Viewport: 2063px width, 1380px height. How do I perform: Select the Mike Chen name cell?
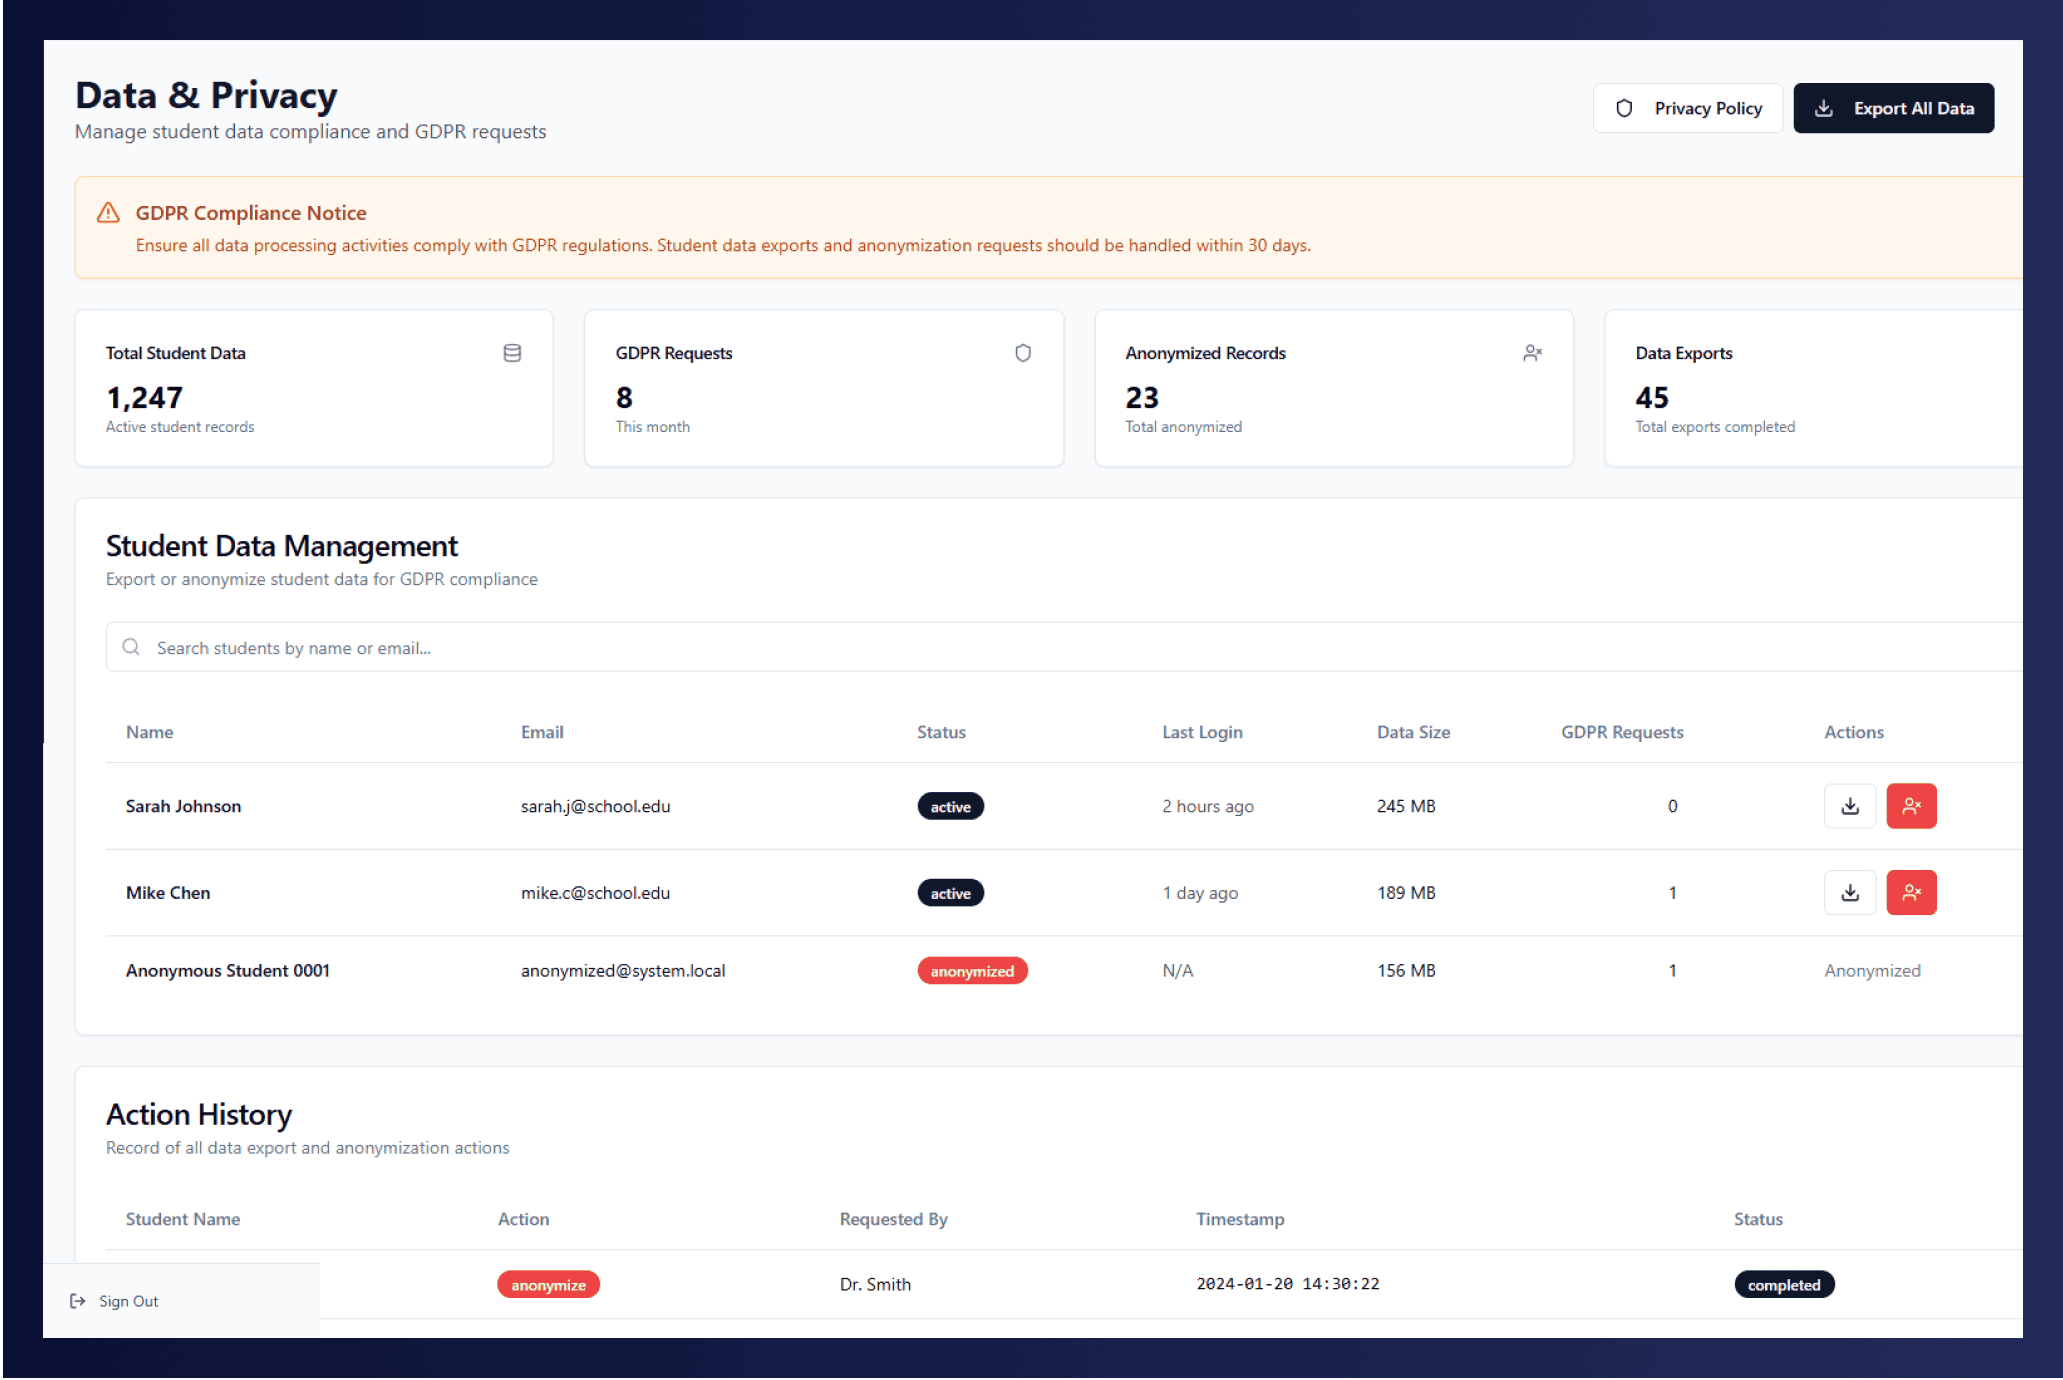coord(168,893)
